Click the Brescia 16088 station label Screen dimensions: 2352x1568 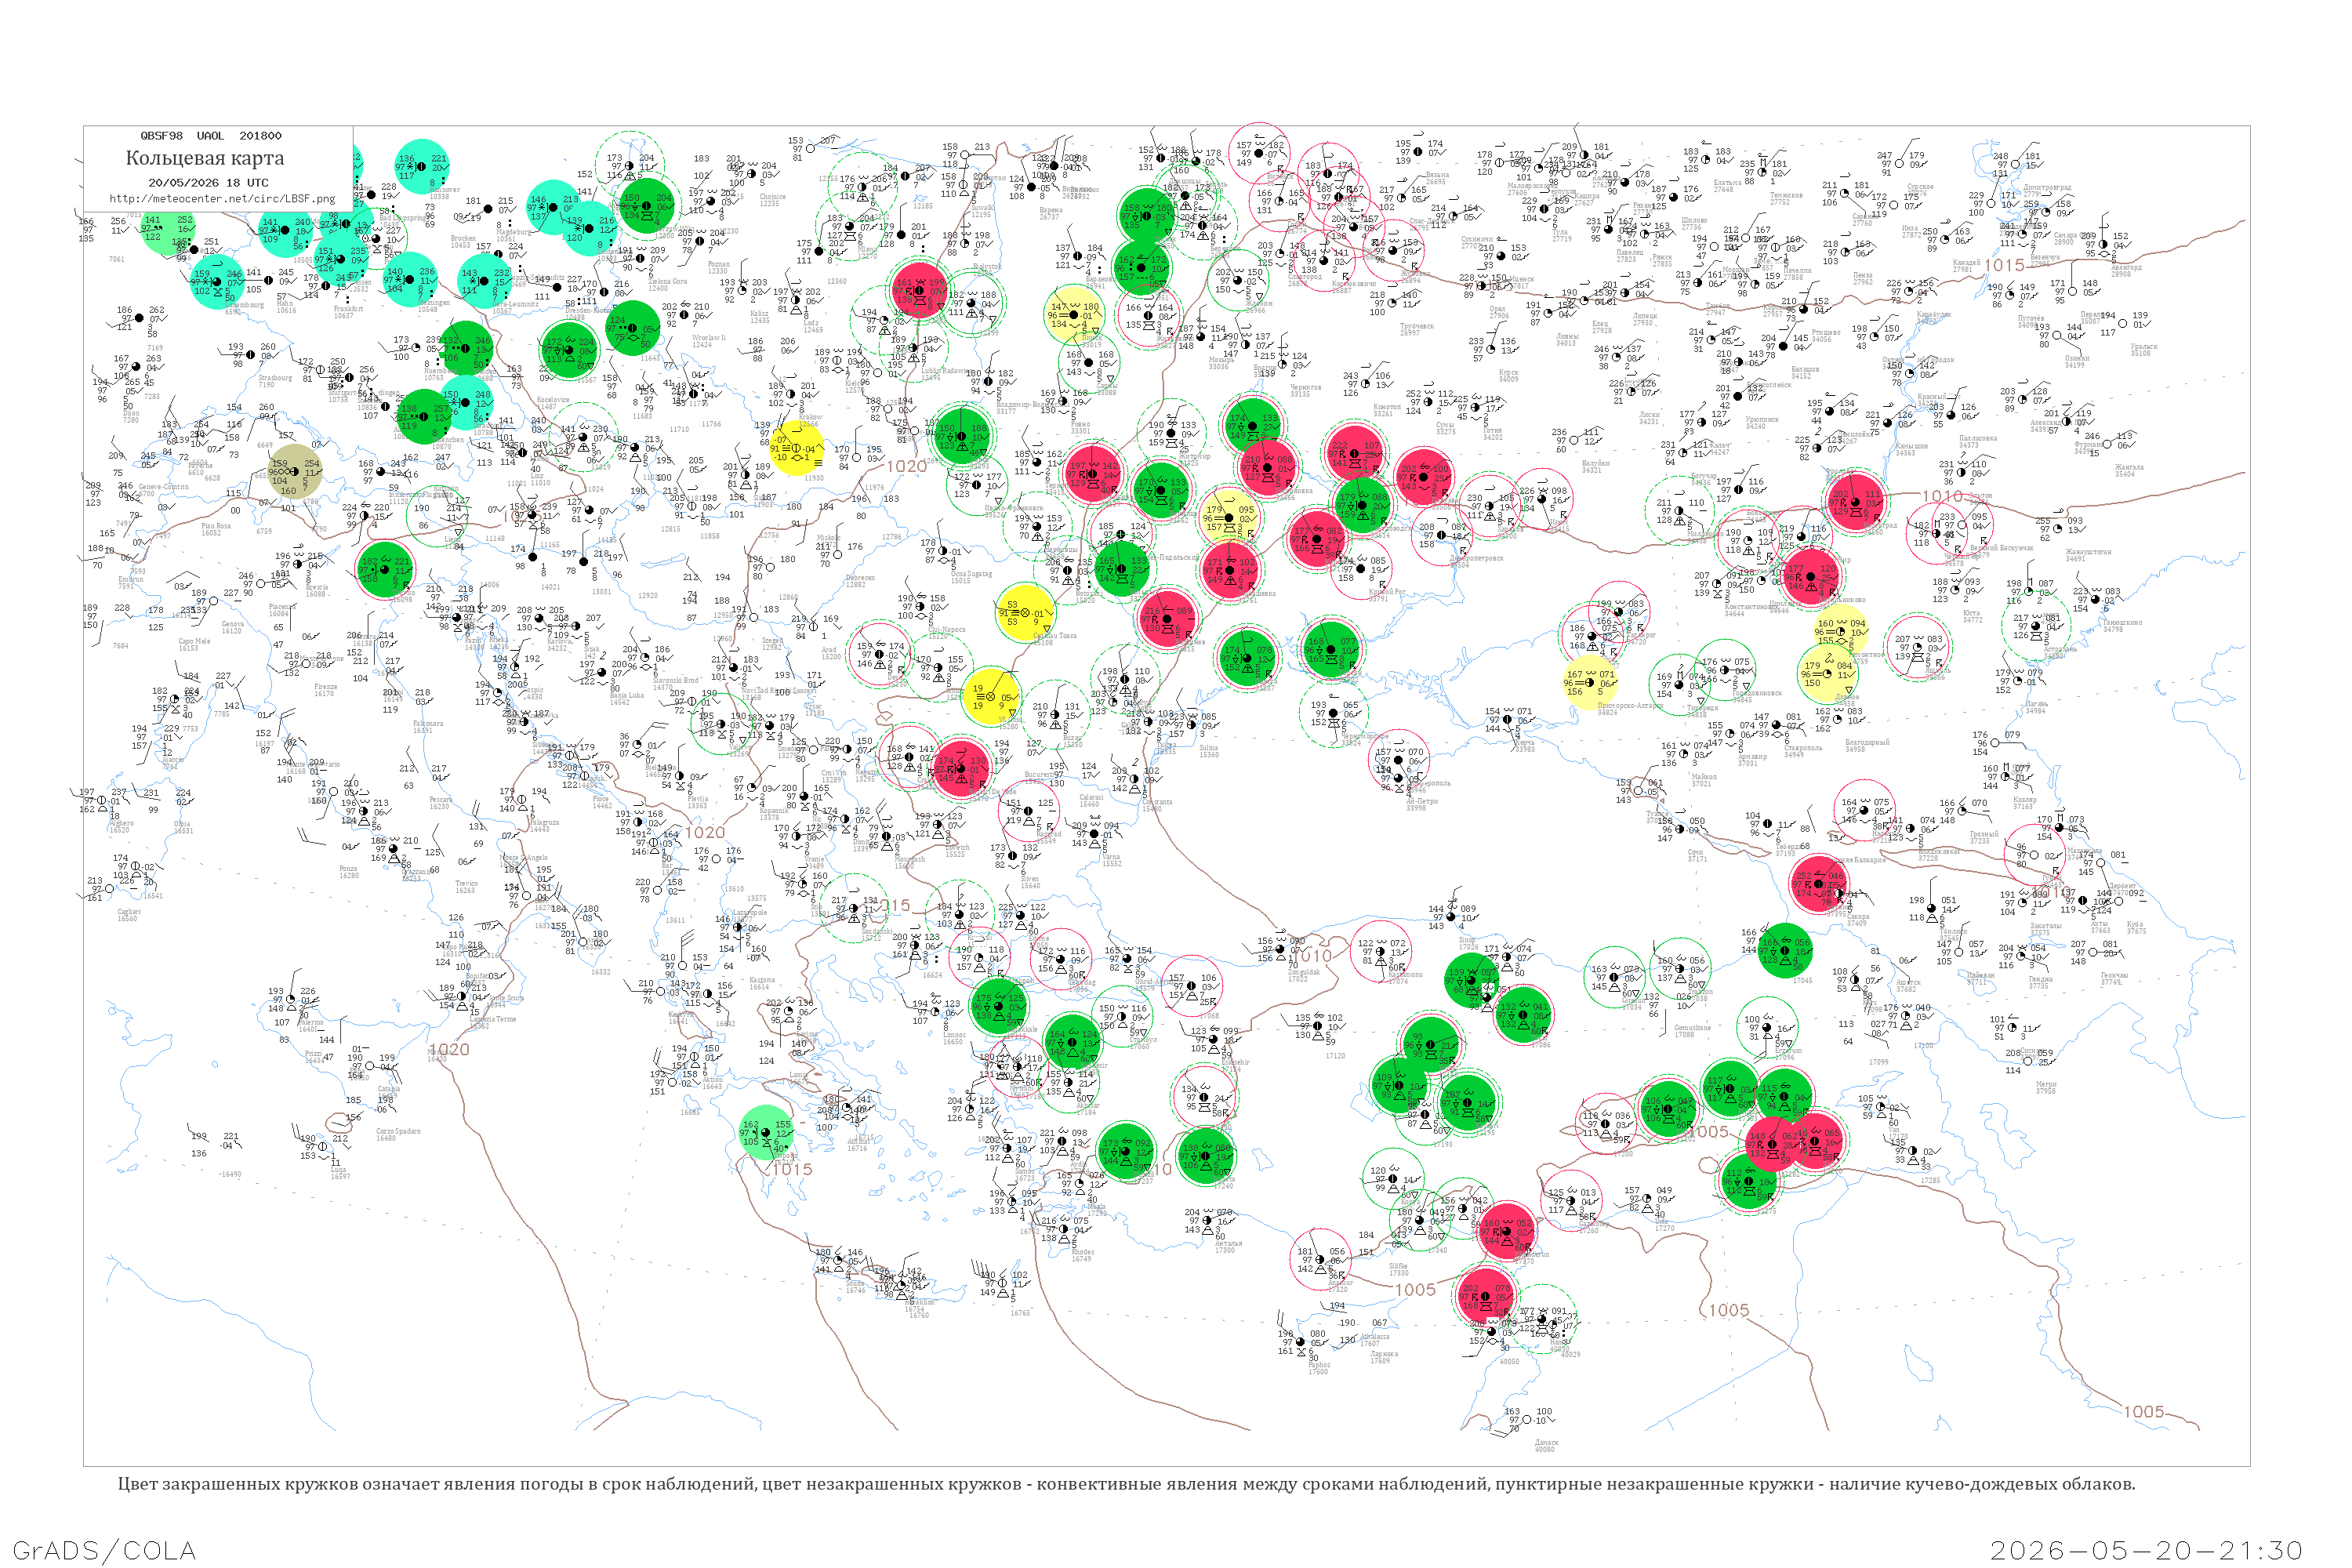coord(316,591)
